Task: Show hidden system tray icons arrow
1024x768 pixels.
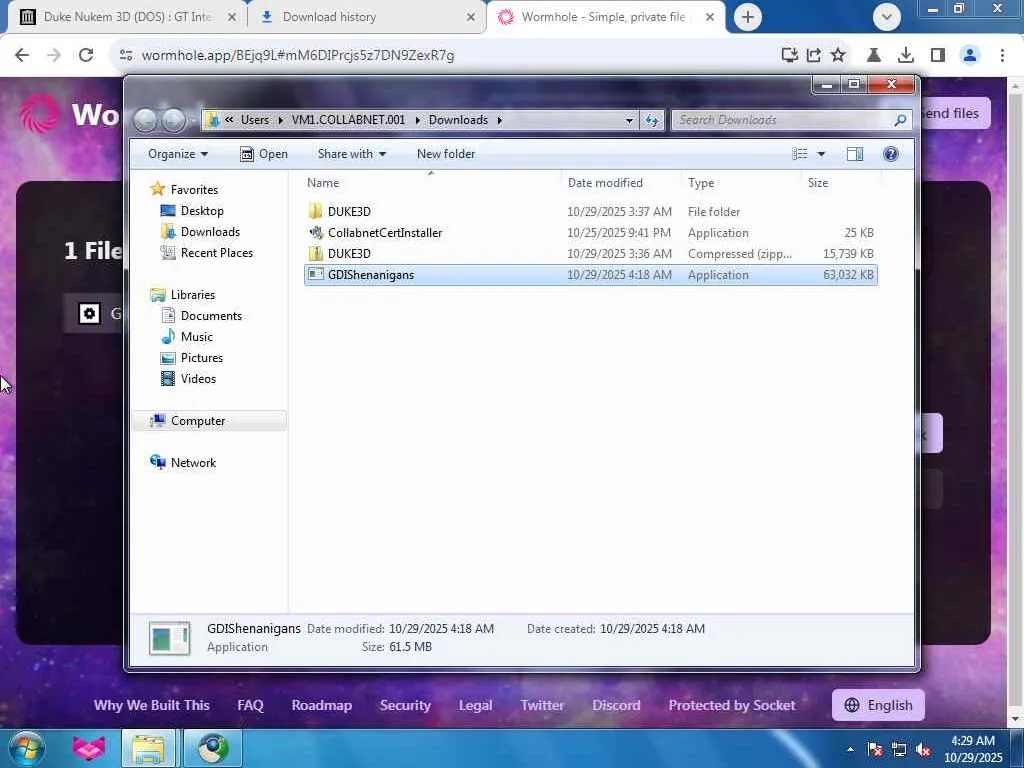Action: click(850, 749)
